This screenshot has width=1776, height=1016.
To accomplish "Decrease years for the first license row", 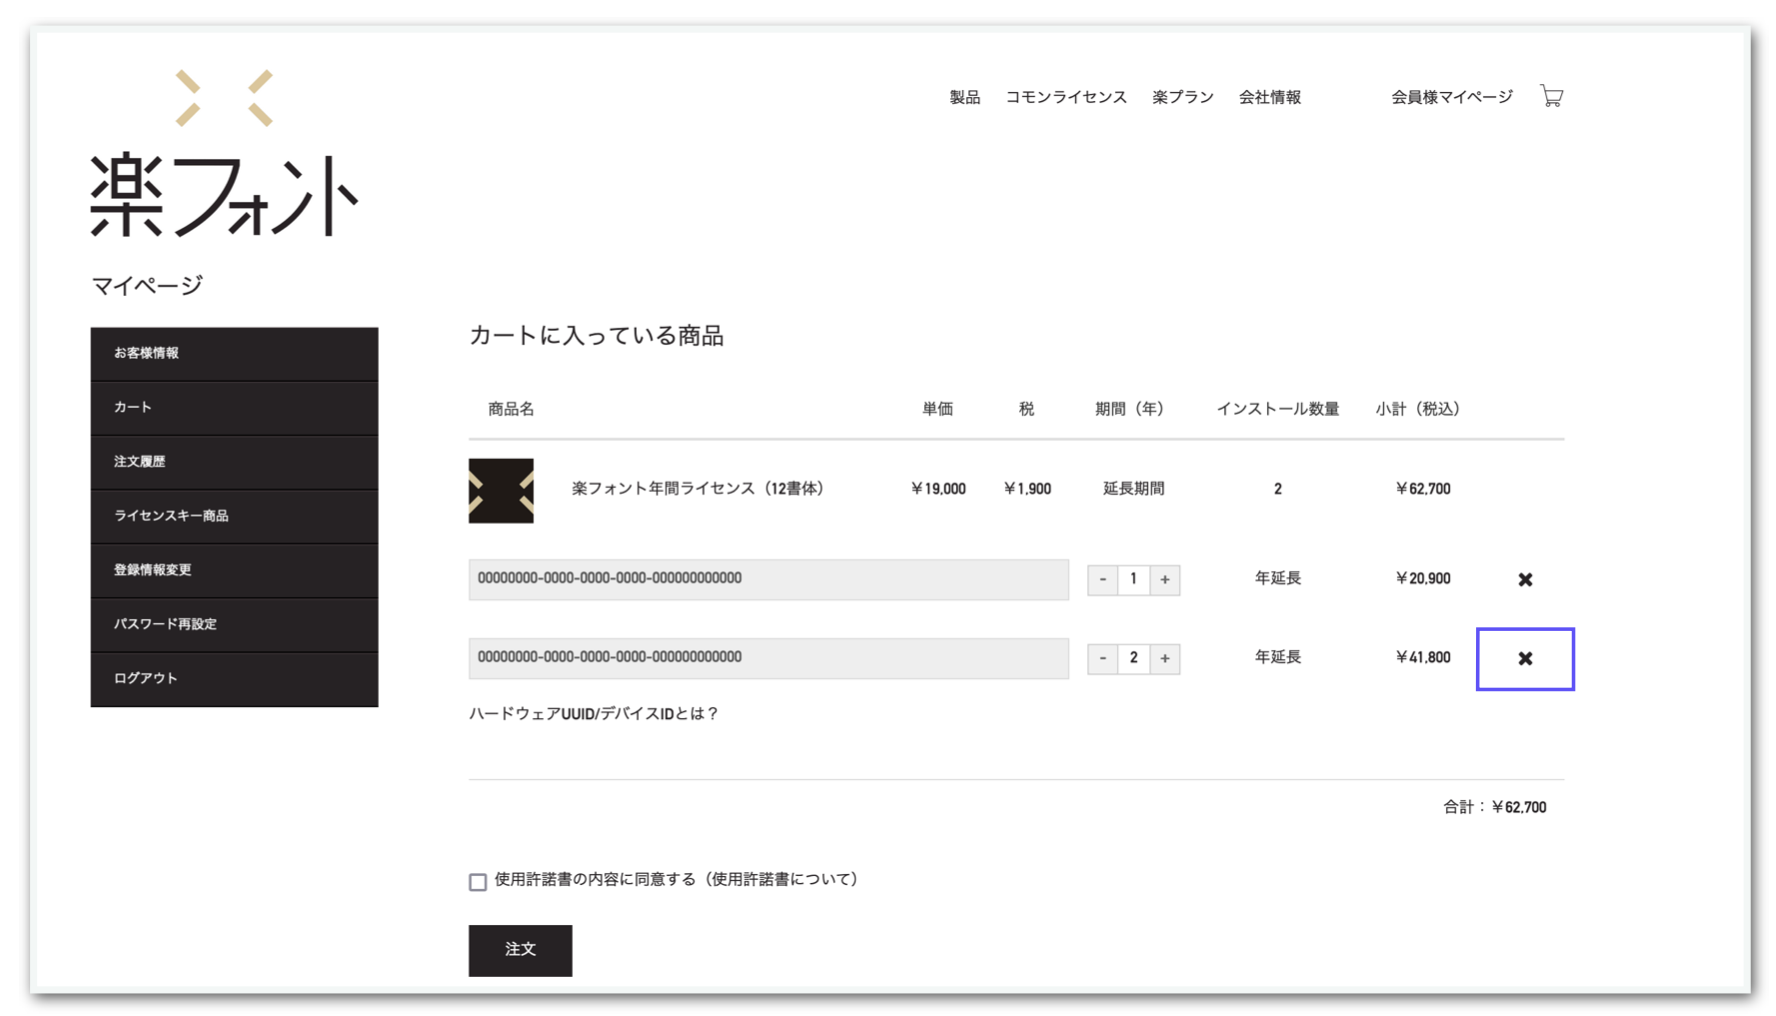I will pyautogui.click(x=1102, y=579).
